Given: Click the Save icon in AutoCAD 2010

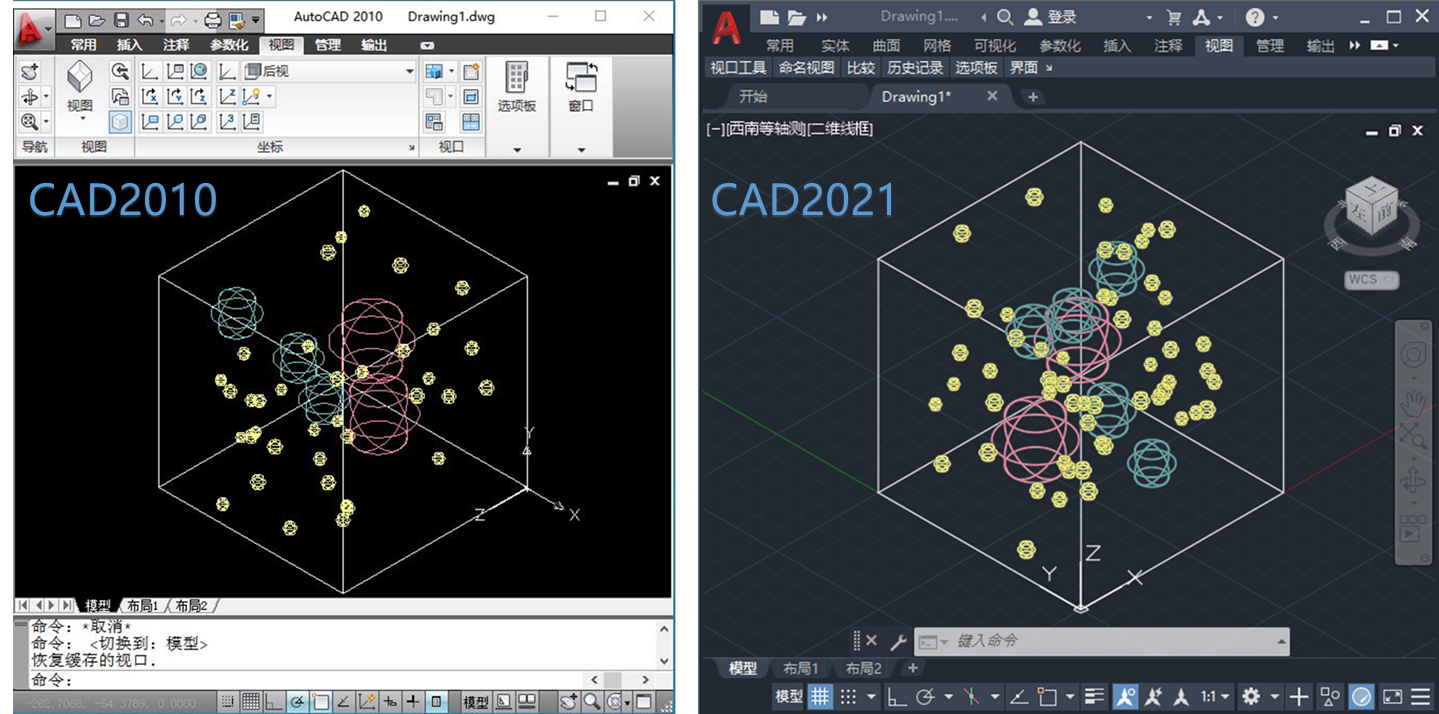Looking at the screenshot, I should tap(121, 19).
